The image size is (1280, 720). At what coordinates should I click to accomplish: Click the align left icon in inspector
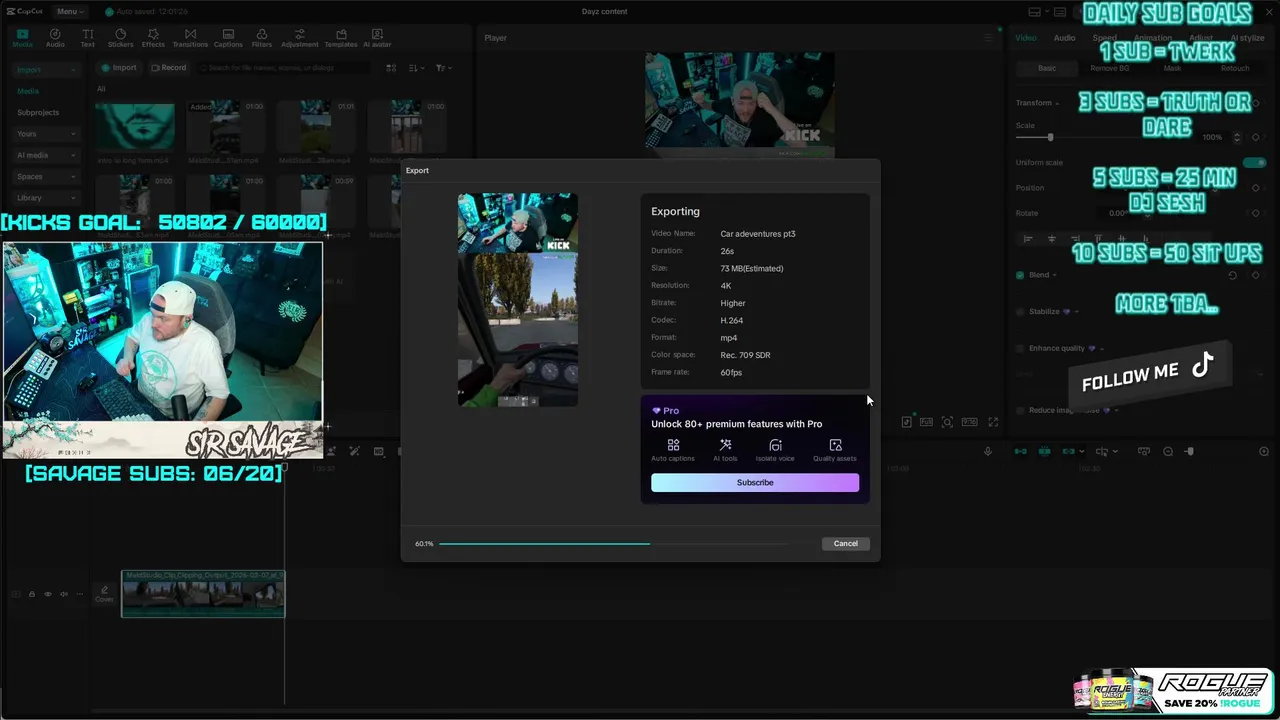1028,239
